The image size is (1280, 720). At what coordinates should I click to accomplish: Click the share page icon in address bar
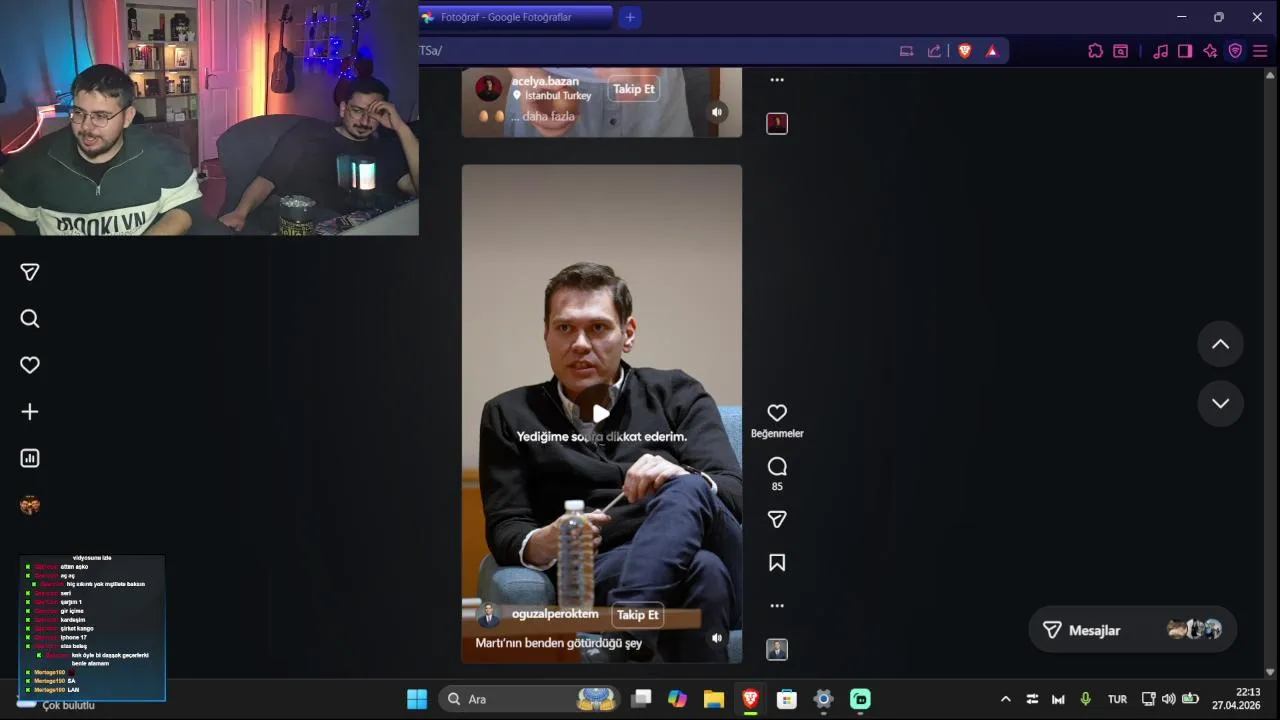pos(934,51)
